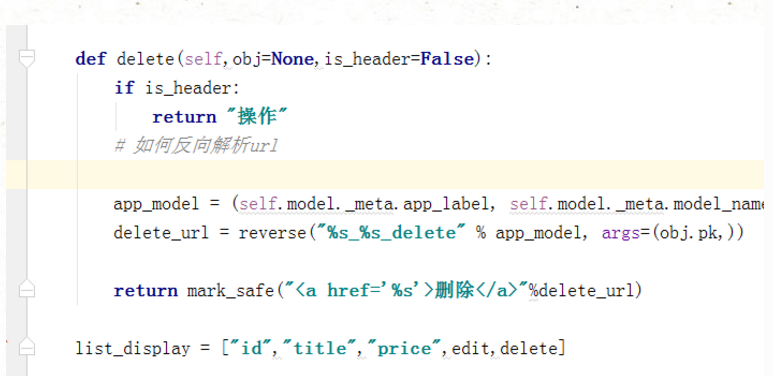
Task: Click 'edit' in the list_display list
Action: 470,348
